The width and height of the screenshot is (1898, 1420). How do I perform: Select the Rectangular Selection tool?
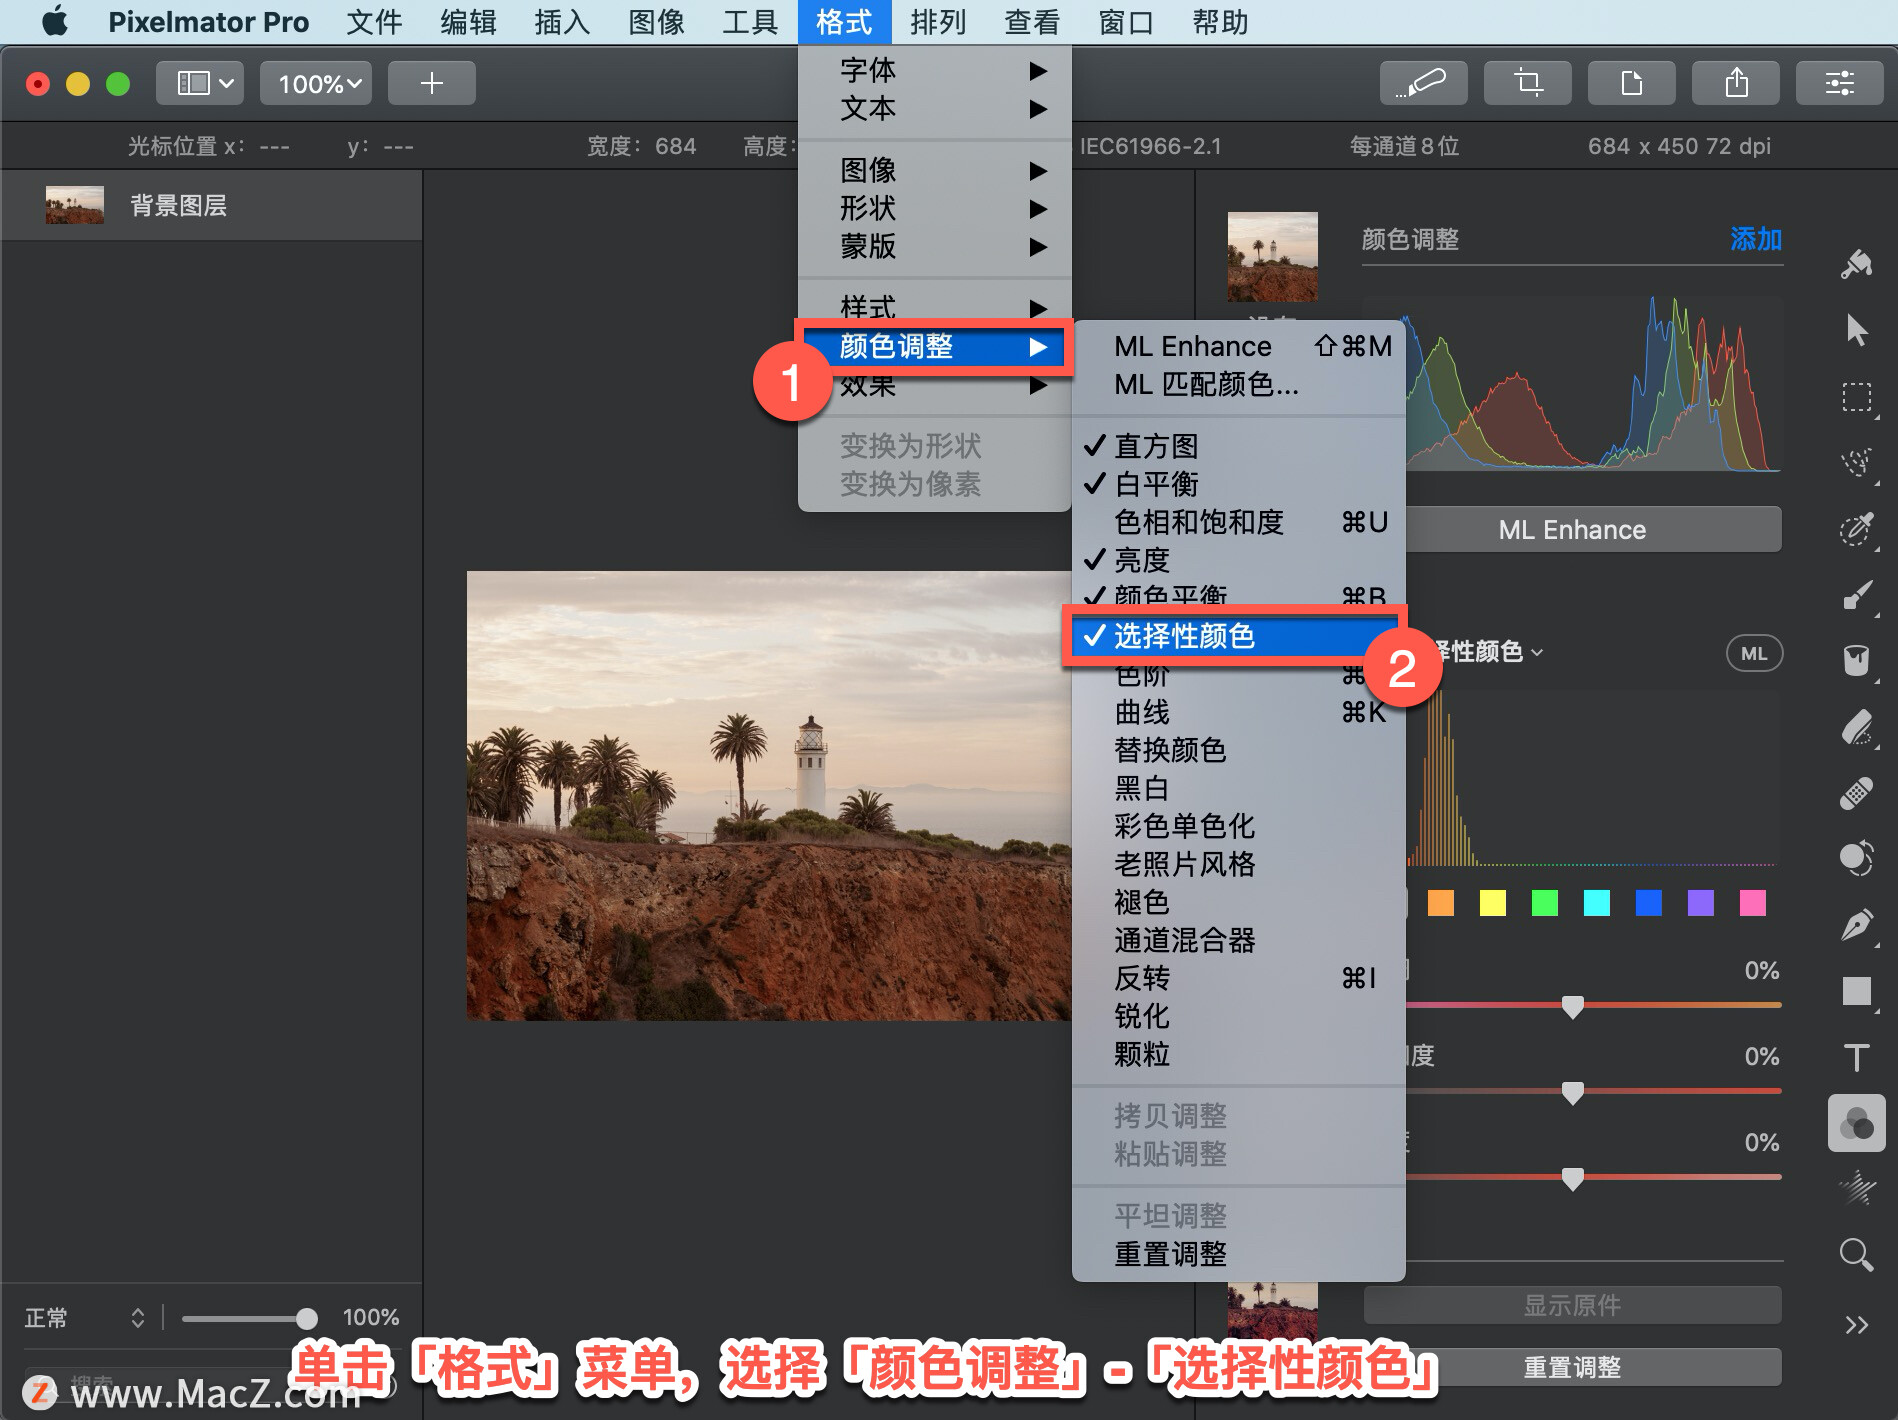(1857, 397)
